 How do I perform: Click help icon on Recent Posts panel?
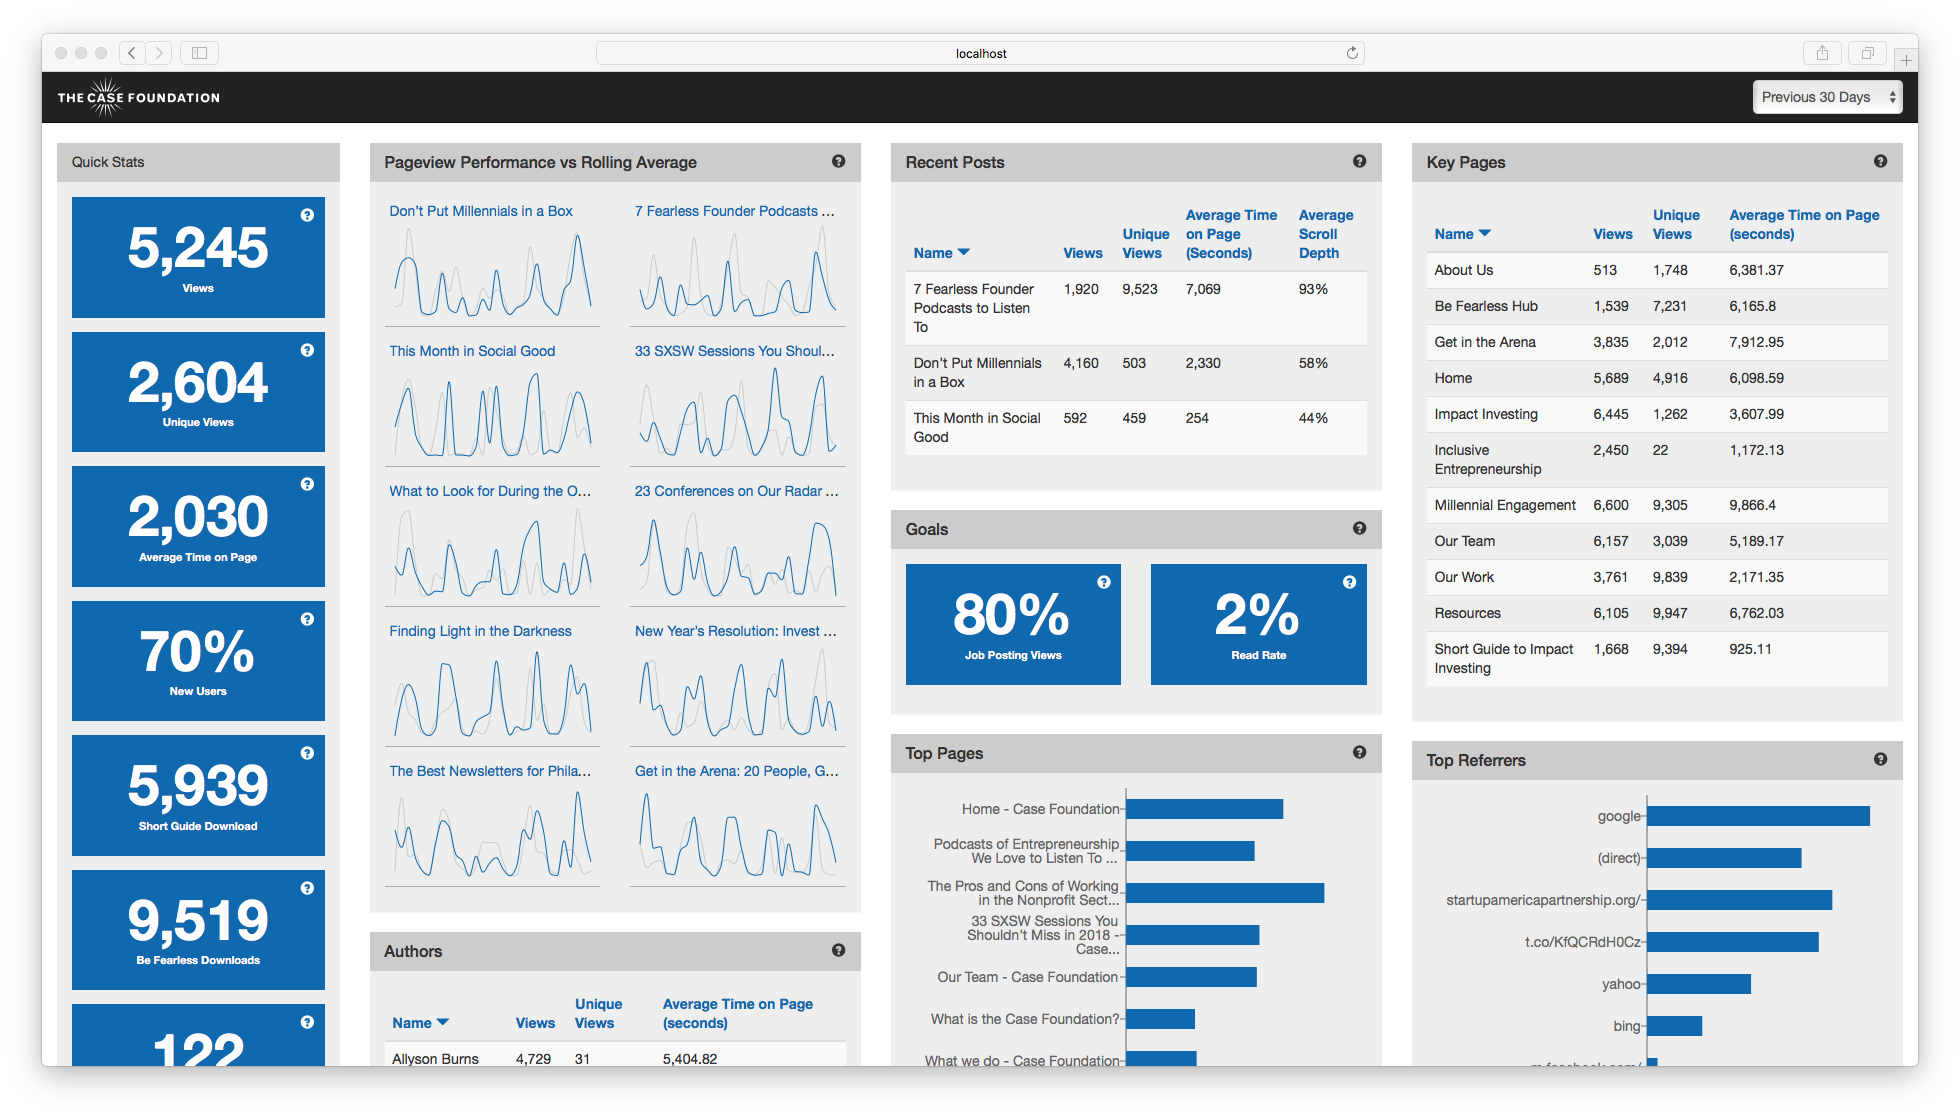[x=1359, y=161]
